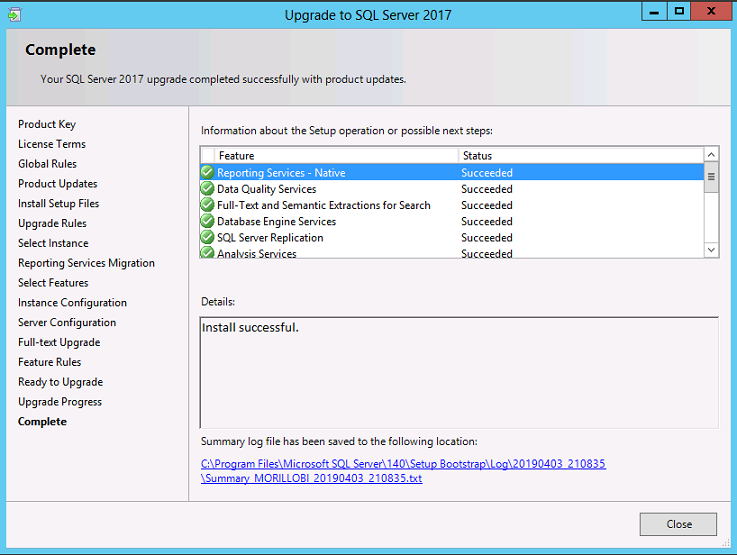Image resolution: width=737 pixels, height=555 pixels.
Task: Select Full-Text and Semantic Extractions for Search row
Action: click(x=452, y=205)
